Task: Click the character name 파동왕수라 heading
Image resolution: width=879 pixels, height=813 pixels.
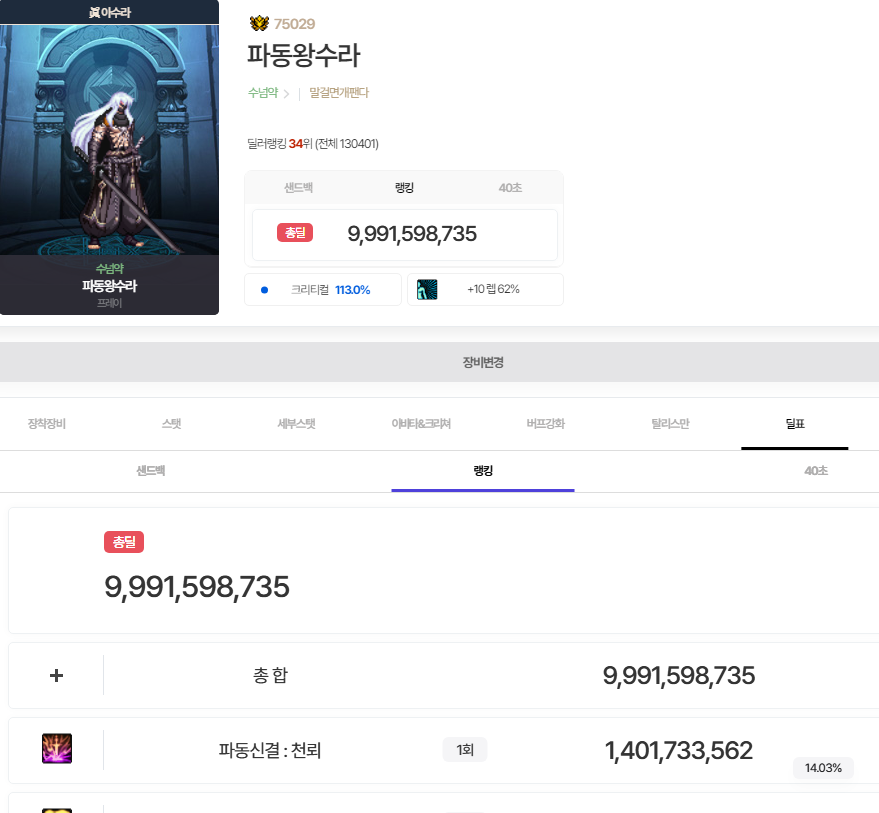Action: 303,56
